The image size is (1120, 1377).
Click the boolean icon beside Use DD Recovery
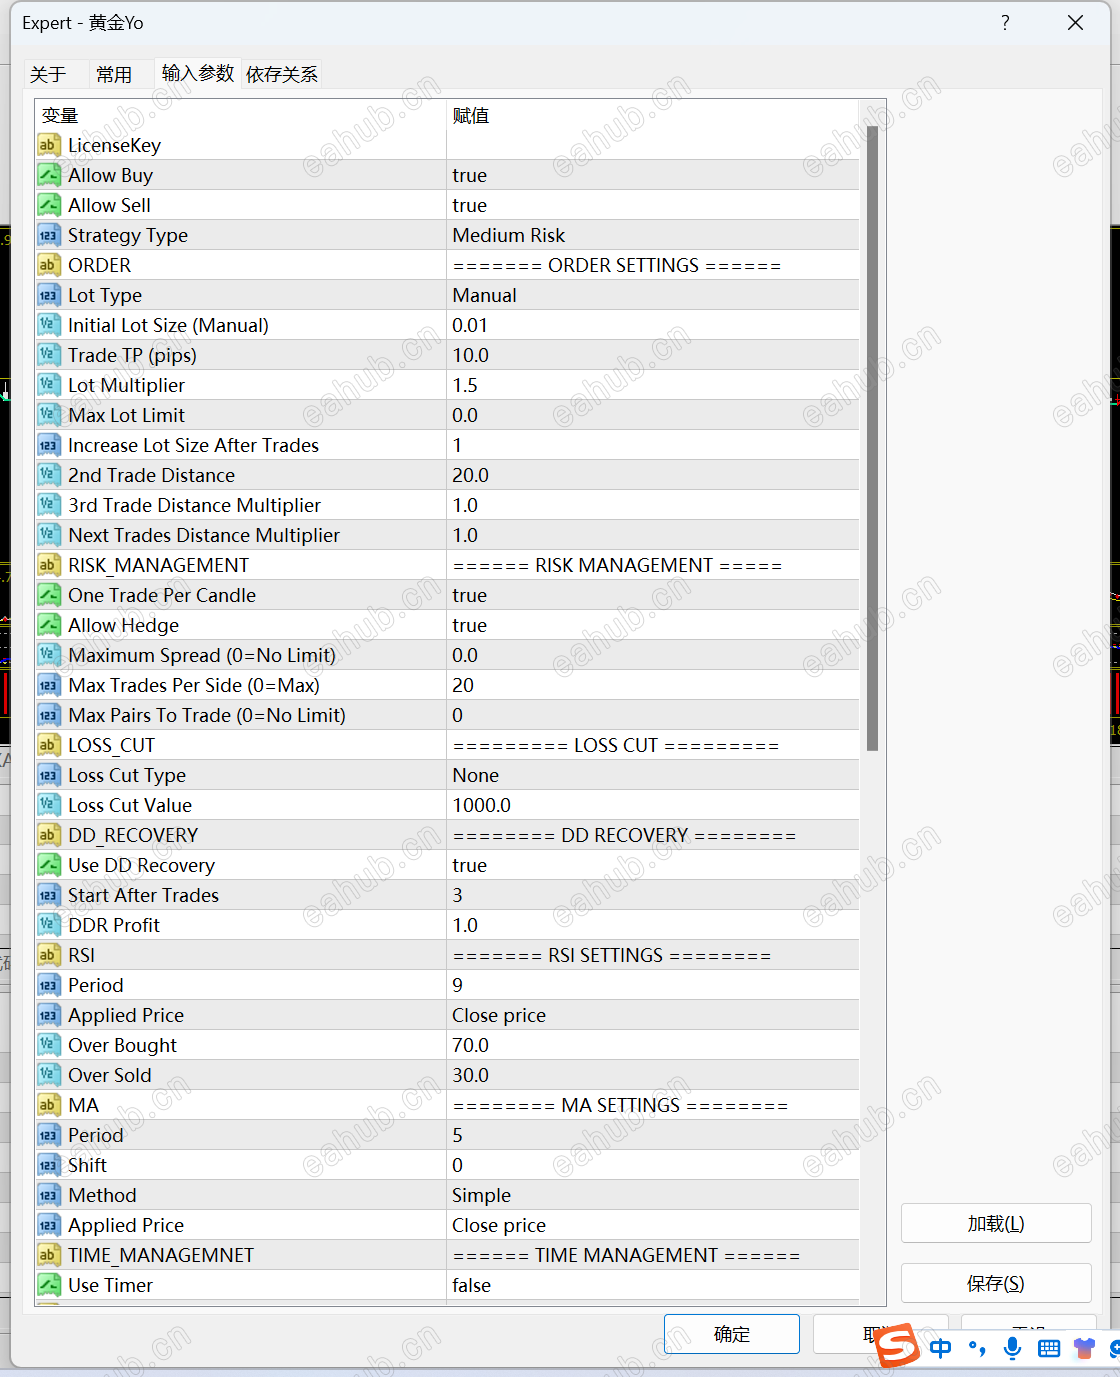coord(49,865)
